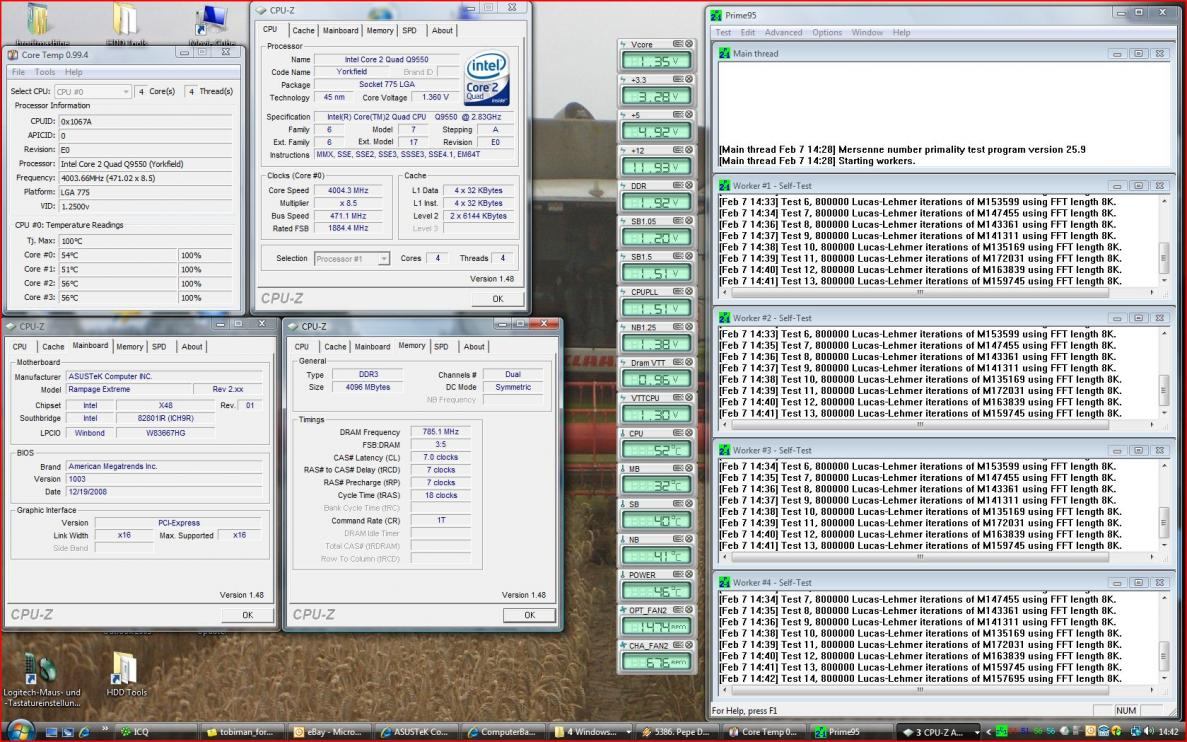The width and height of the screenshot is (1187, 742).
Task: Close the +5 voltage monitor widget
Action: (689, 114)
